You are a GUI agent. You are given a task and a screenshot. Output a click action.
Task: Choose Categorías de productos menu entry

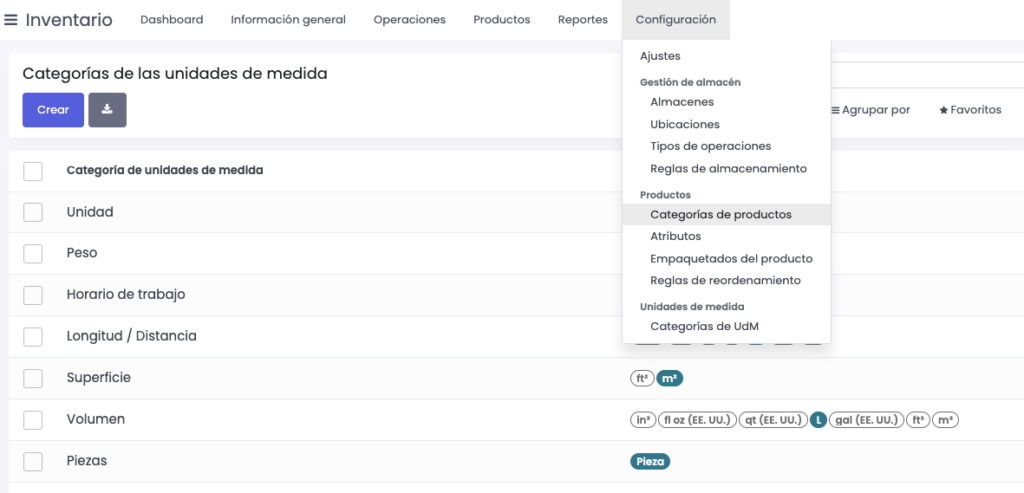click(720, 214)
